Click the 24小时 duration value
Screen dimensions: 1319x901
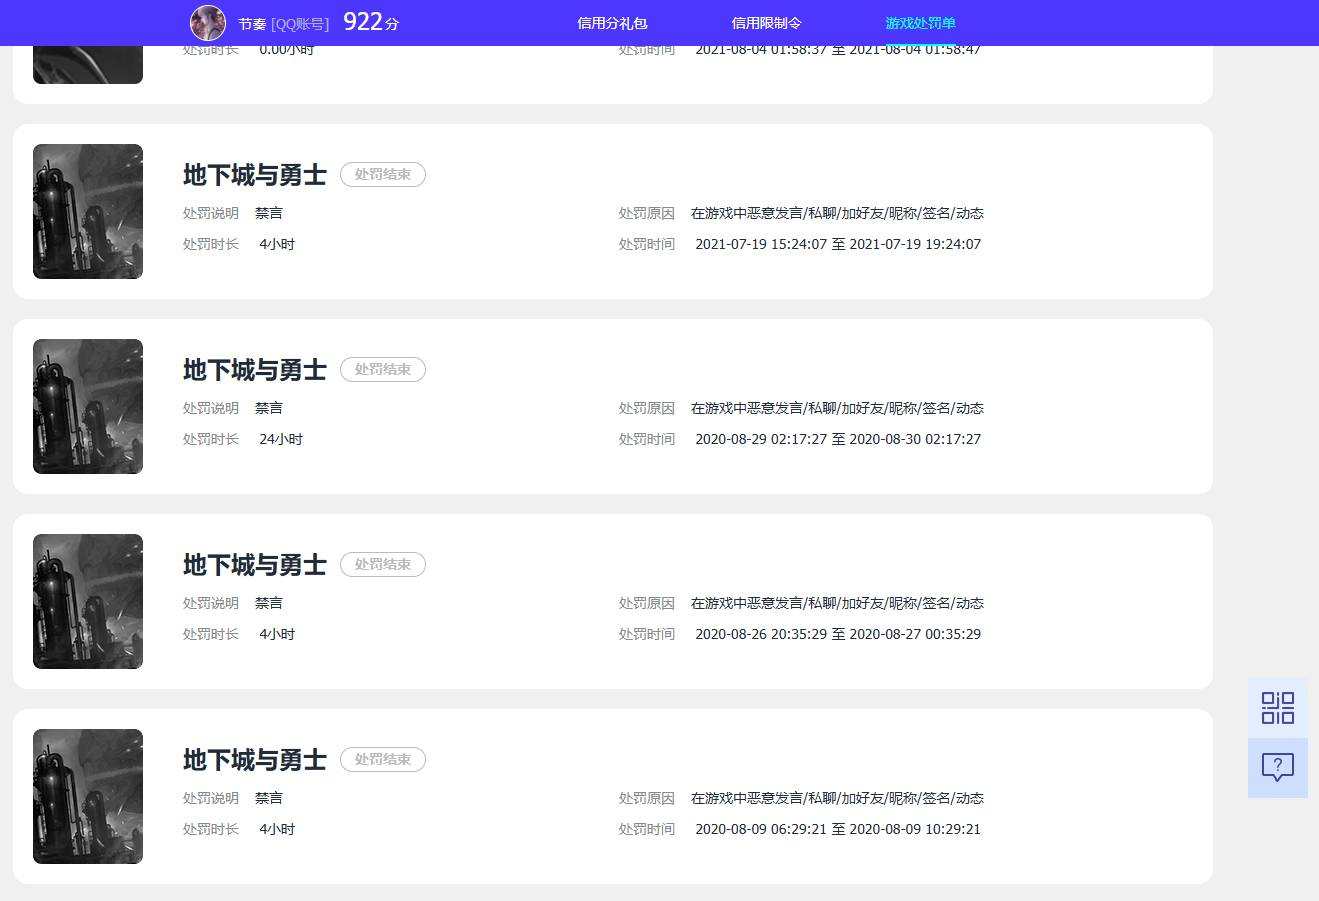(x=281, y=439)
